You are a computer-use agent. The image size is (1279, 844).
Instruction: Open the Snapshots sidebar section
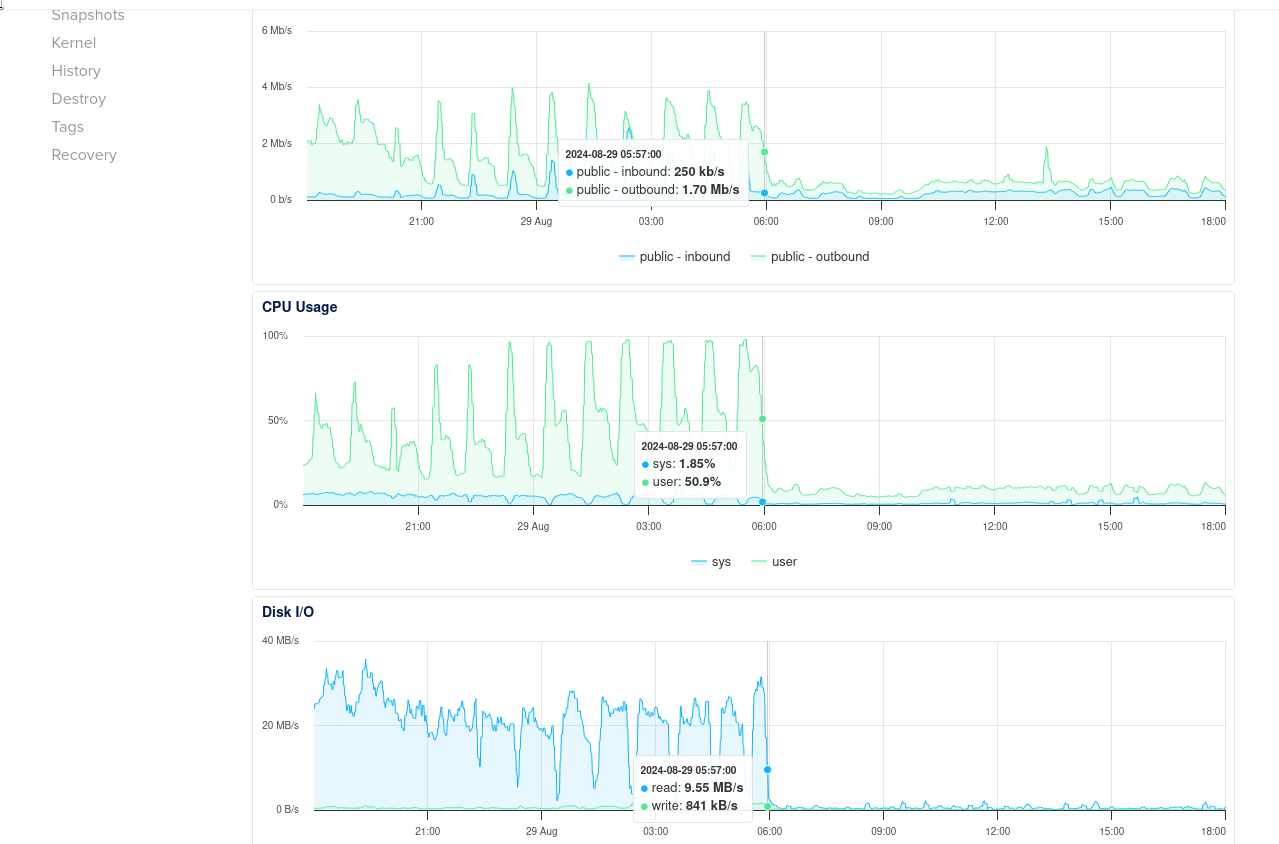pyautogui.click(x=88, y=15)
